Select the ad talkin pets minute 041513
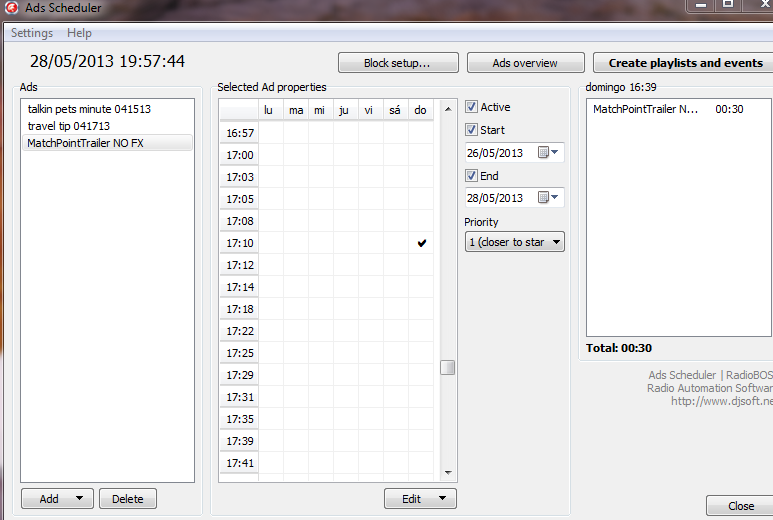 tap(107, 109)
